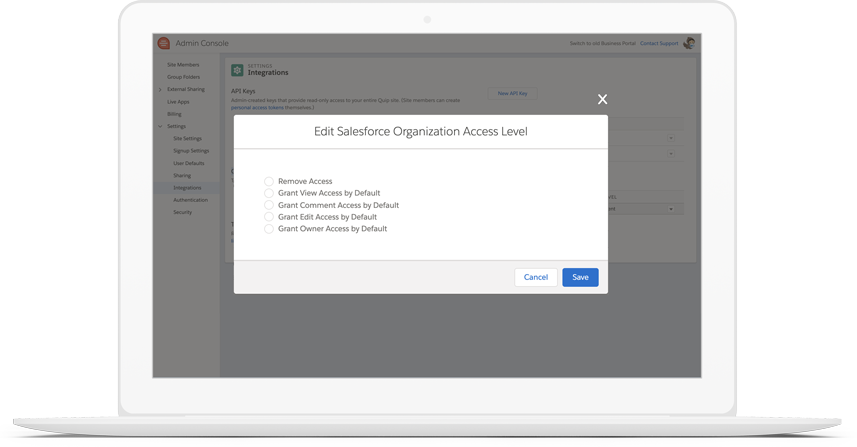Collapse the Settings sidebar section arrow
The width and height of the screenshot is (857, 447).
click(160, 126)
